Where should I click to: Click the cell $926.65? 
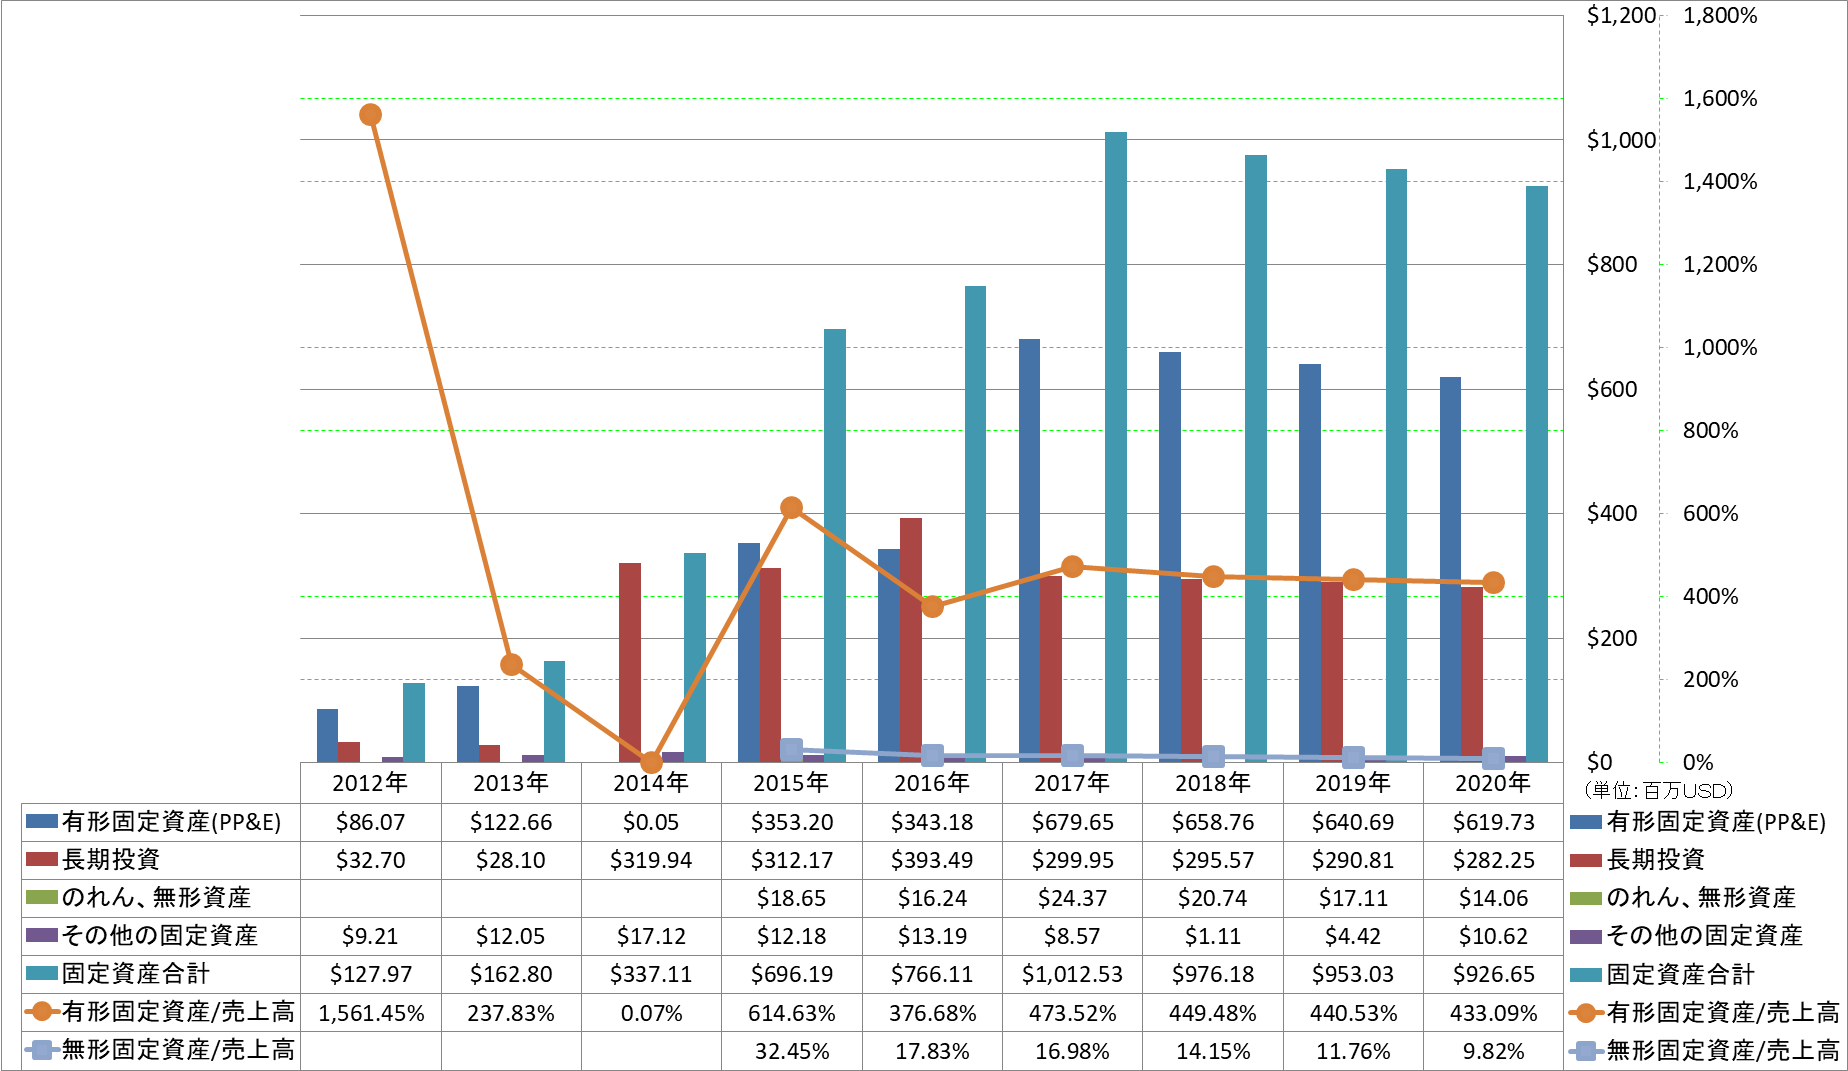(1493, 974)
